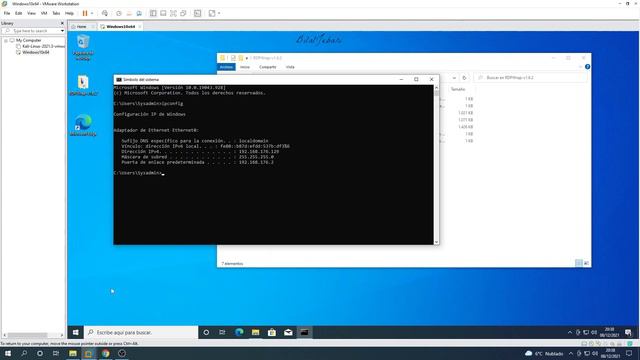
Task: Open Chrome from the host taskbar
Action: [105, 353]
